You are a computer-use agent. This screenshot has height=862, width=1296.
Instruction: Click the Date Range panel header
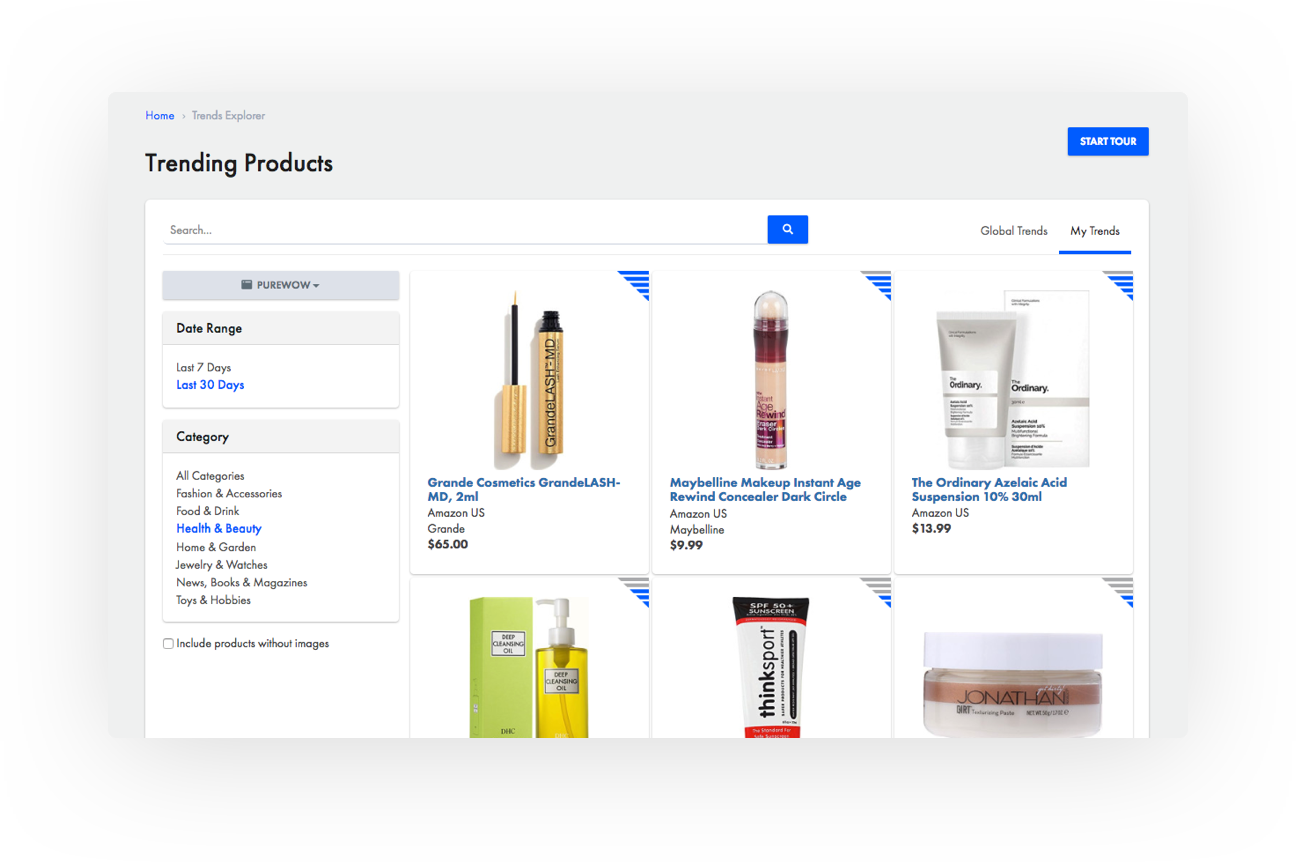(281, 328)
